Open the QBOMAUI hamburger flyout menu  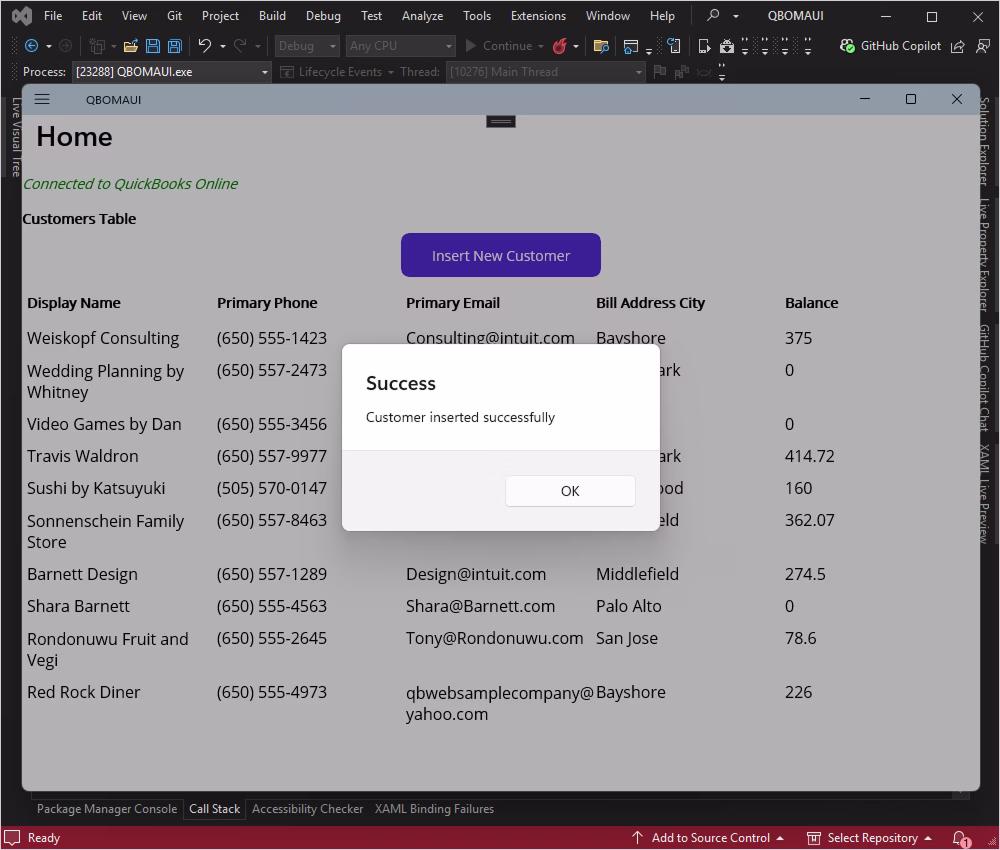tap(42, 99)
